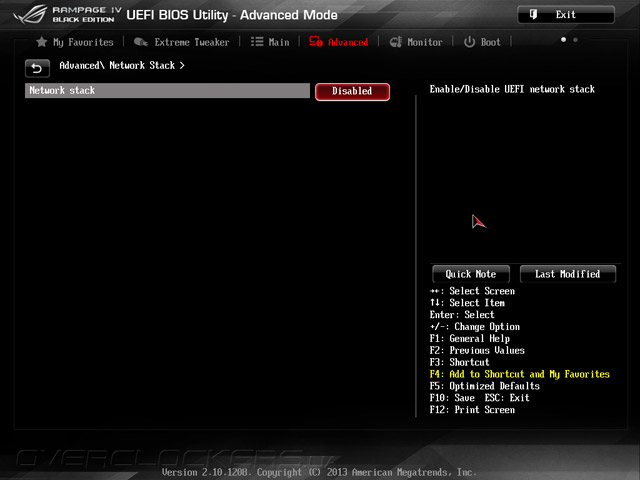Click the F4: Add to Shortcut hint

pos(519,374)
